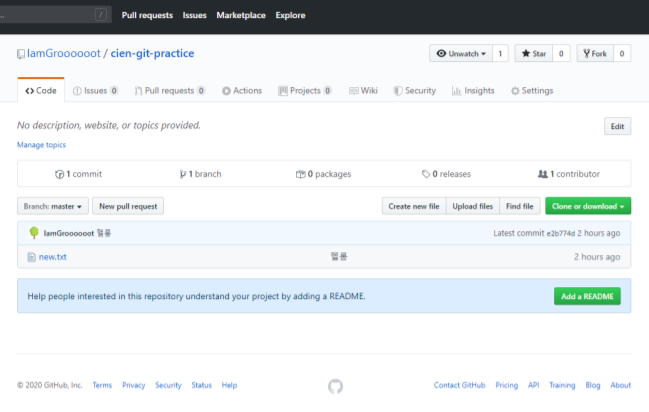Click the search slash shortcut icon
649x412 pixels.
101,15
